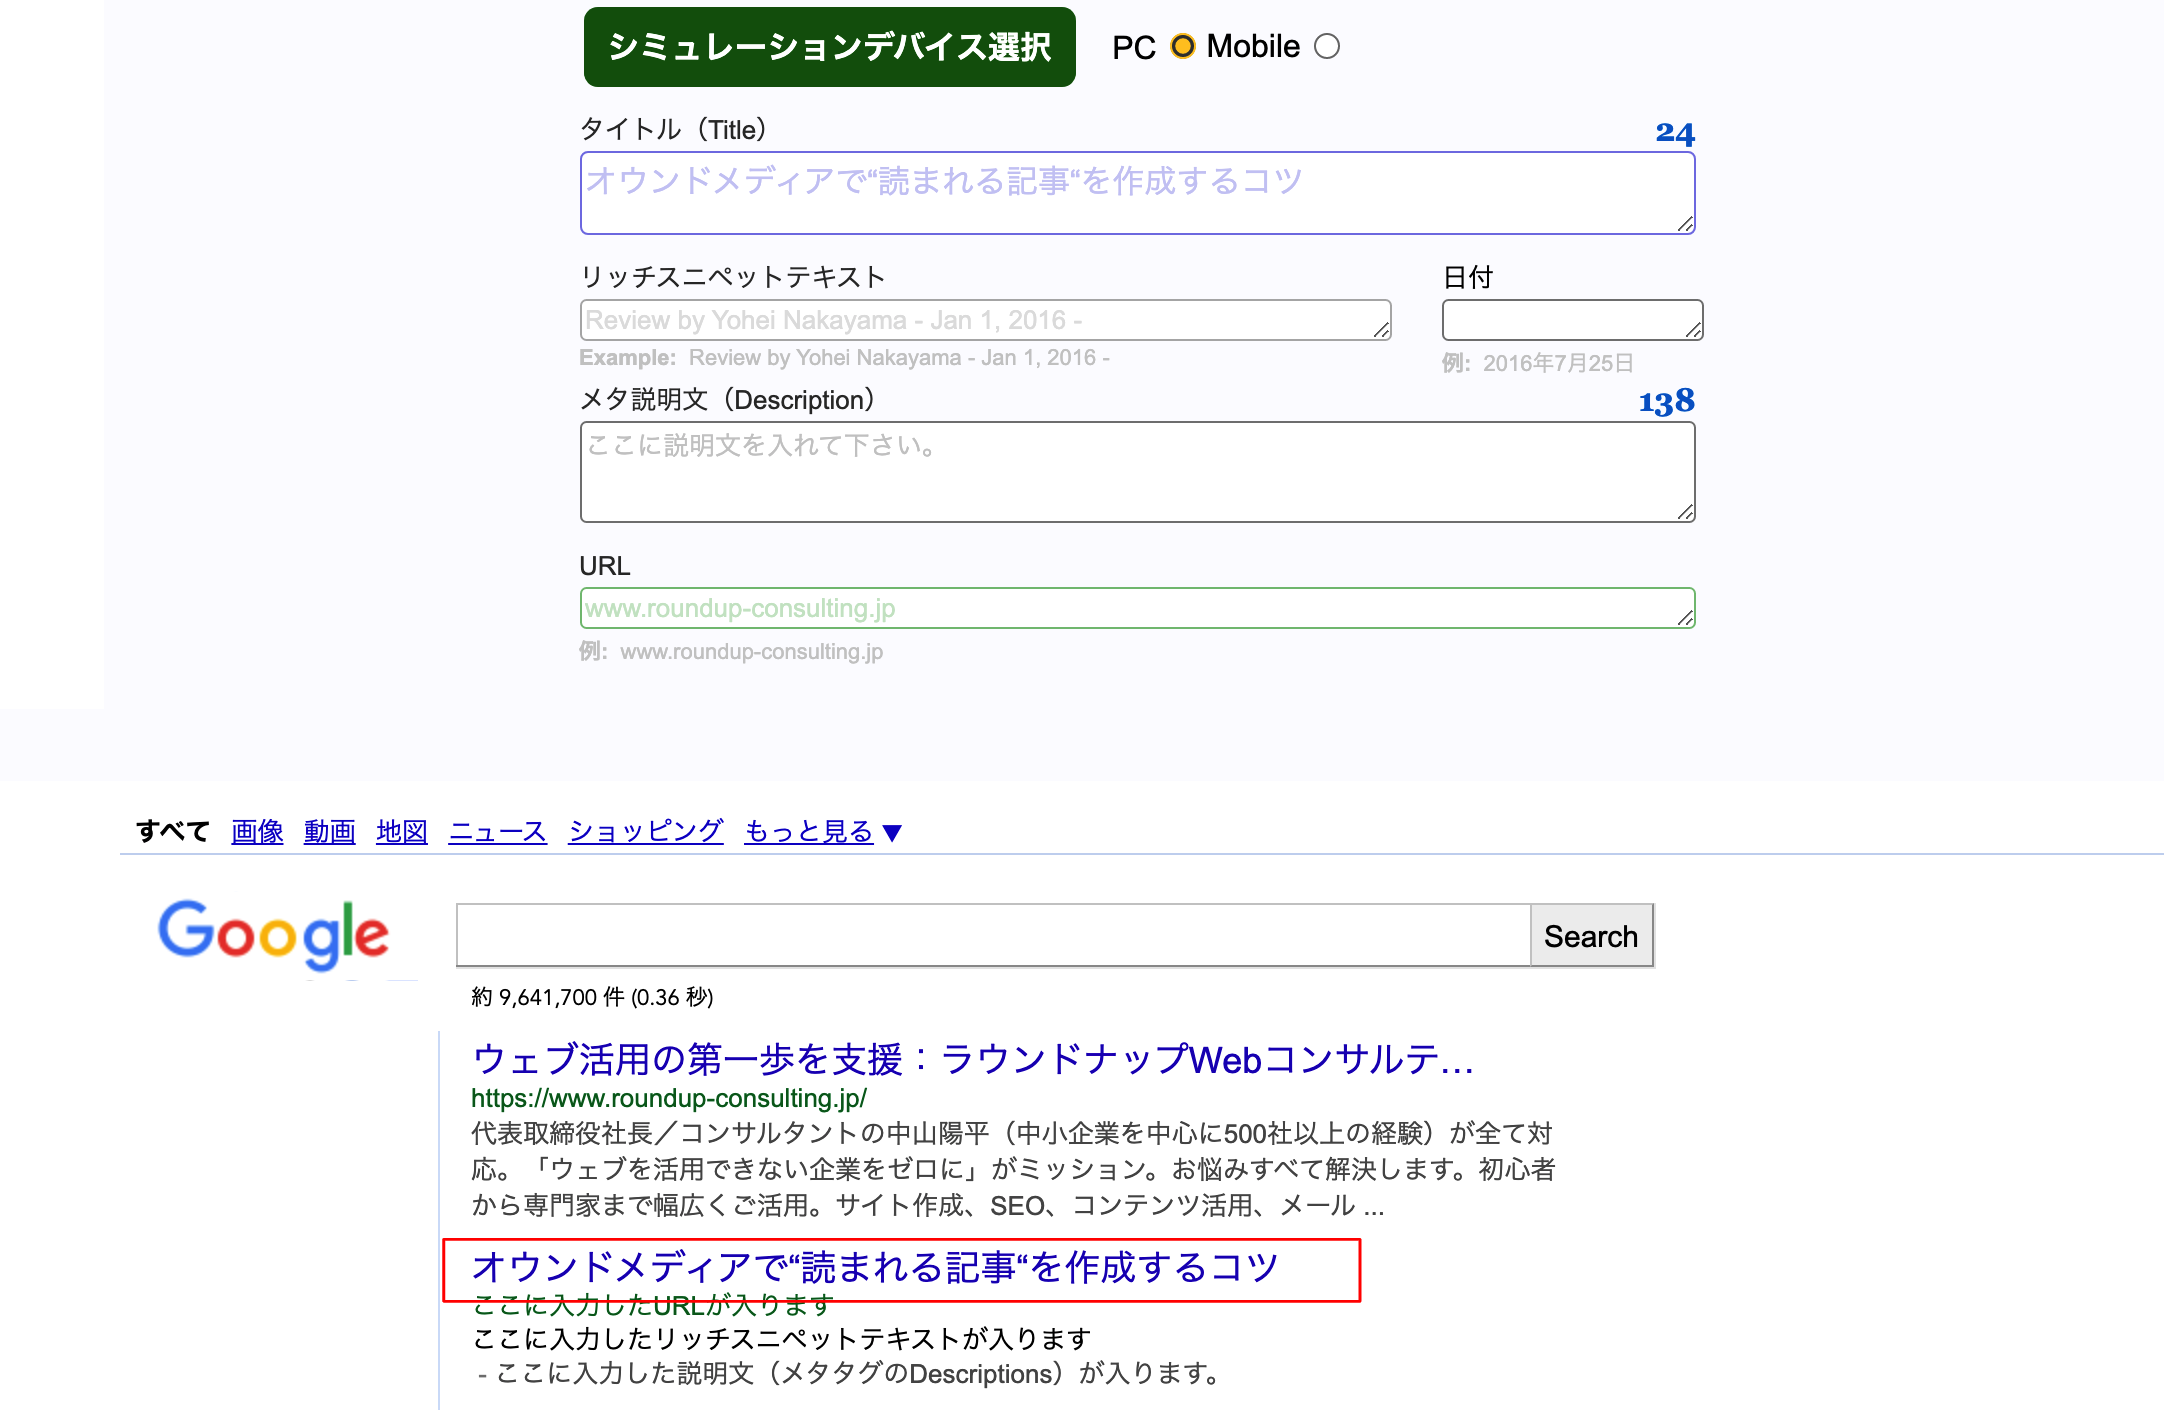Viewport: 2164px width, 1410px height.
Task: Click the 例: 2016年7月25日 date hint
Action: coord(1537,363)
